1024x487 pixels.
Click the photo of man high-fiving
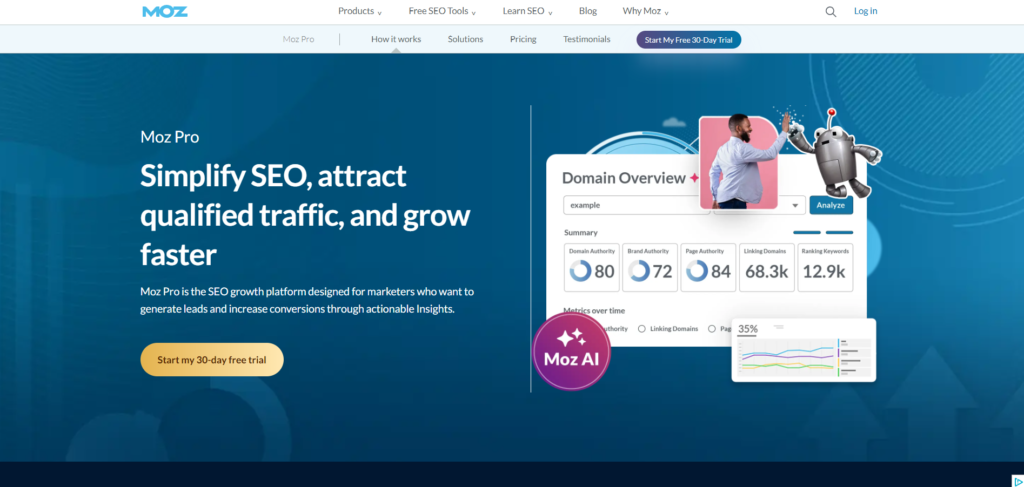(738, 163)
